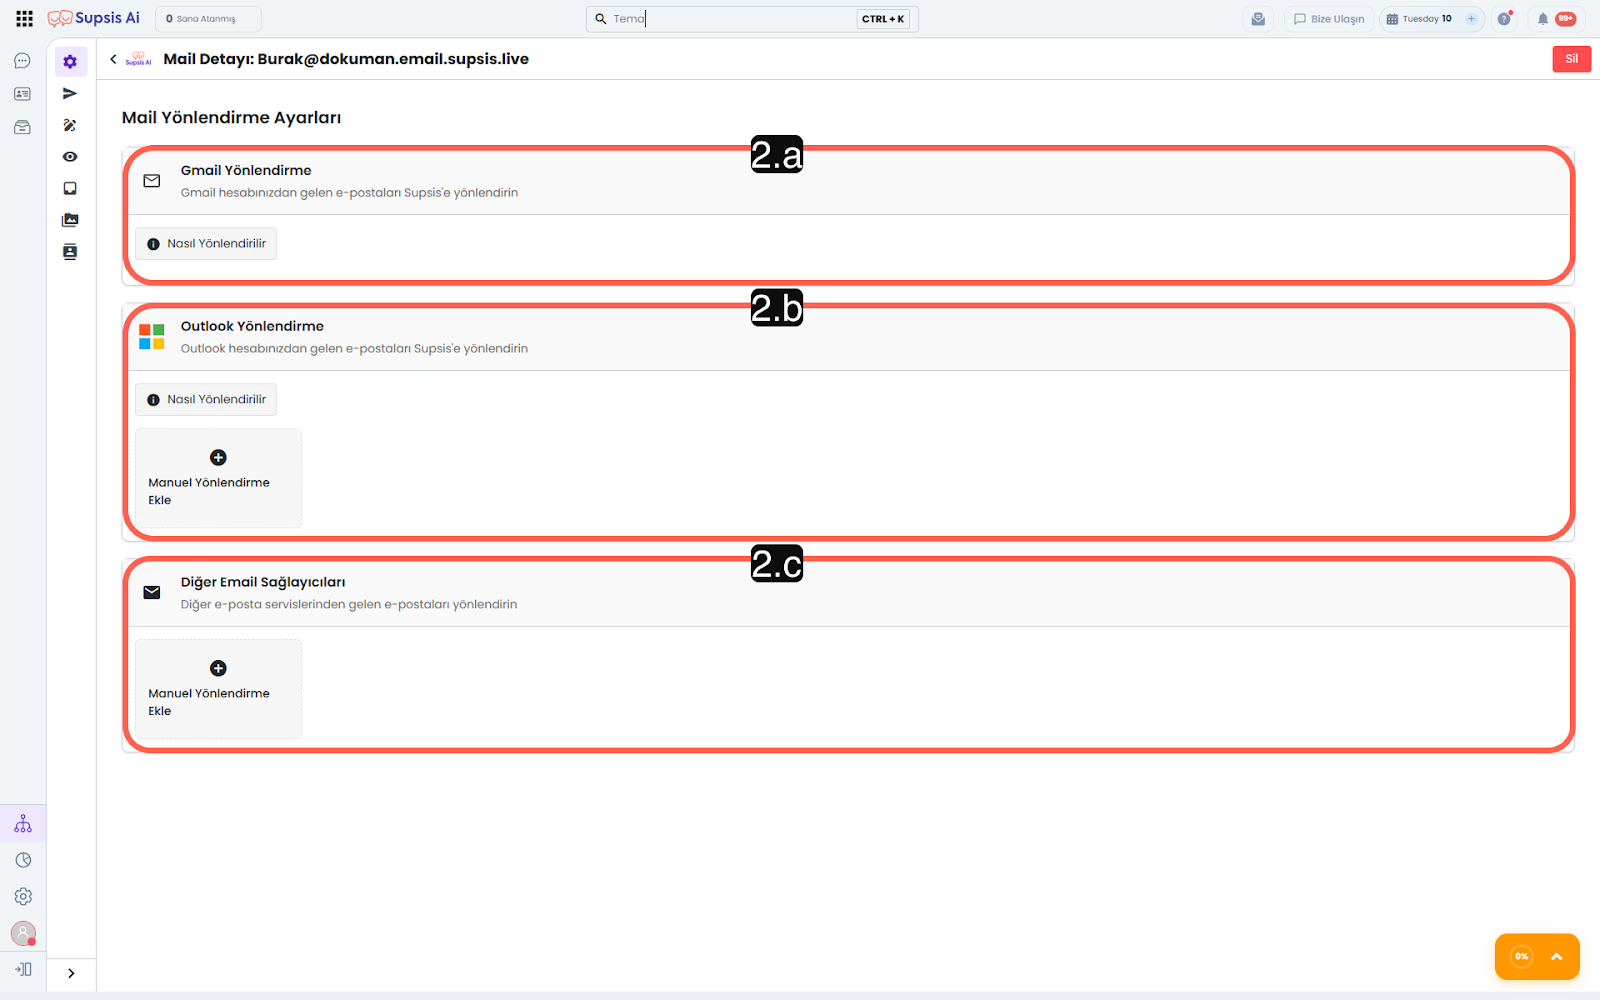Open the apps grid menu
This screenshot has width=1600, height=1000.
coord(24,19)
